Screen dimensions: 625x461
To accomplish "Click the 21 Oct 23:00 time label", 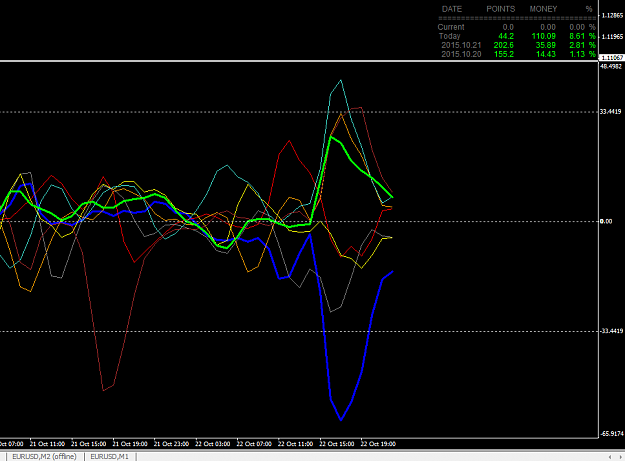I will pyautogui.click(x=171, y=444).
